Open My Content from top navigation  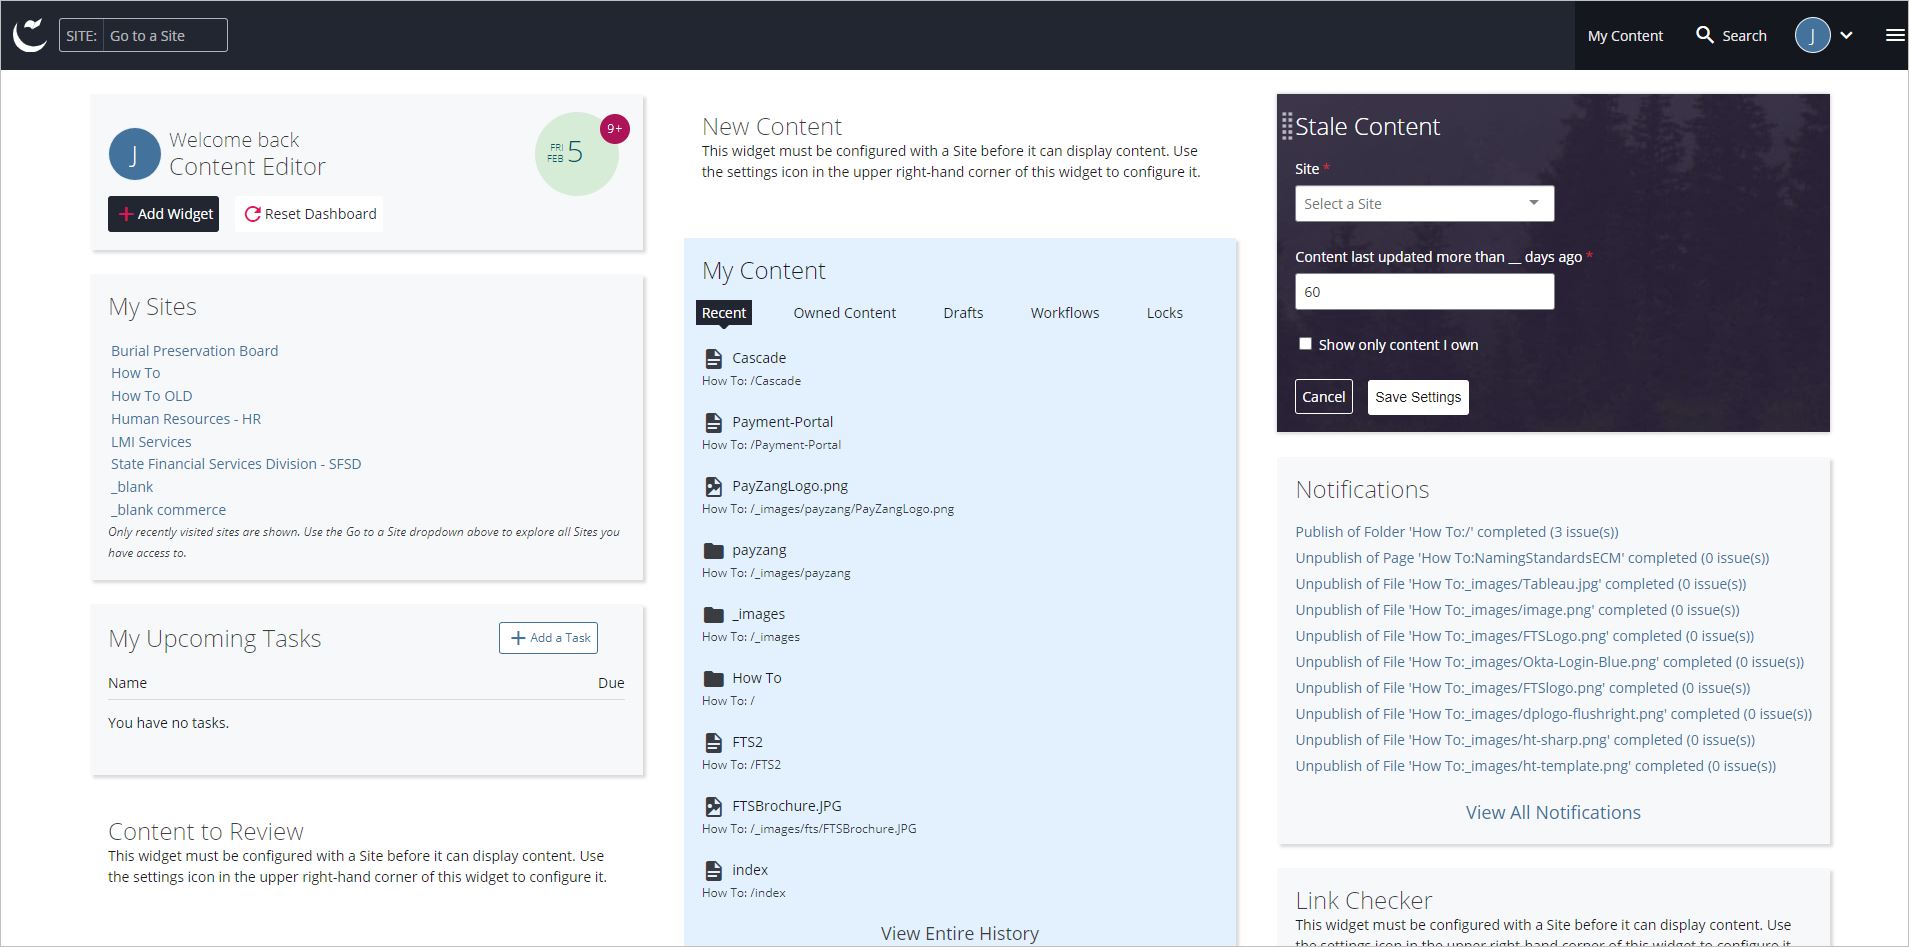(1624, 35)
